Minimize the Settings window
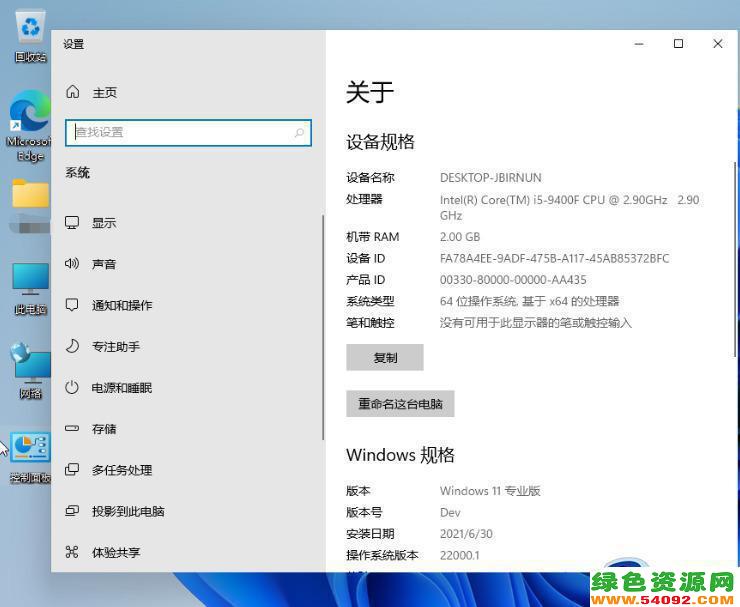Screen dimensions: 740x607 coord(639,44)
